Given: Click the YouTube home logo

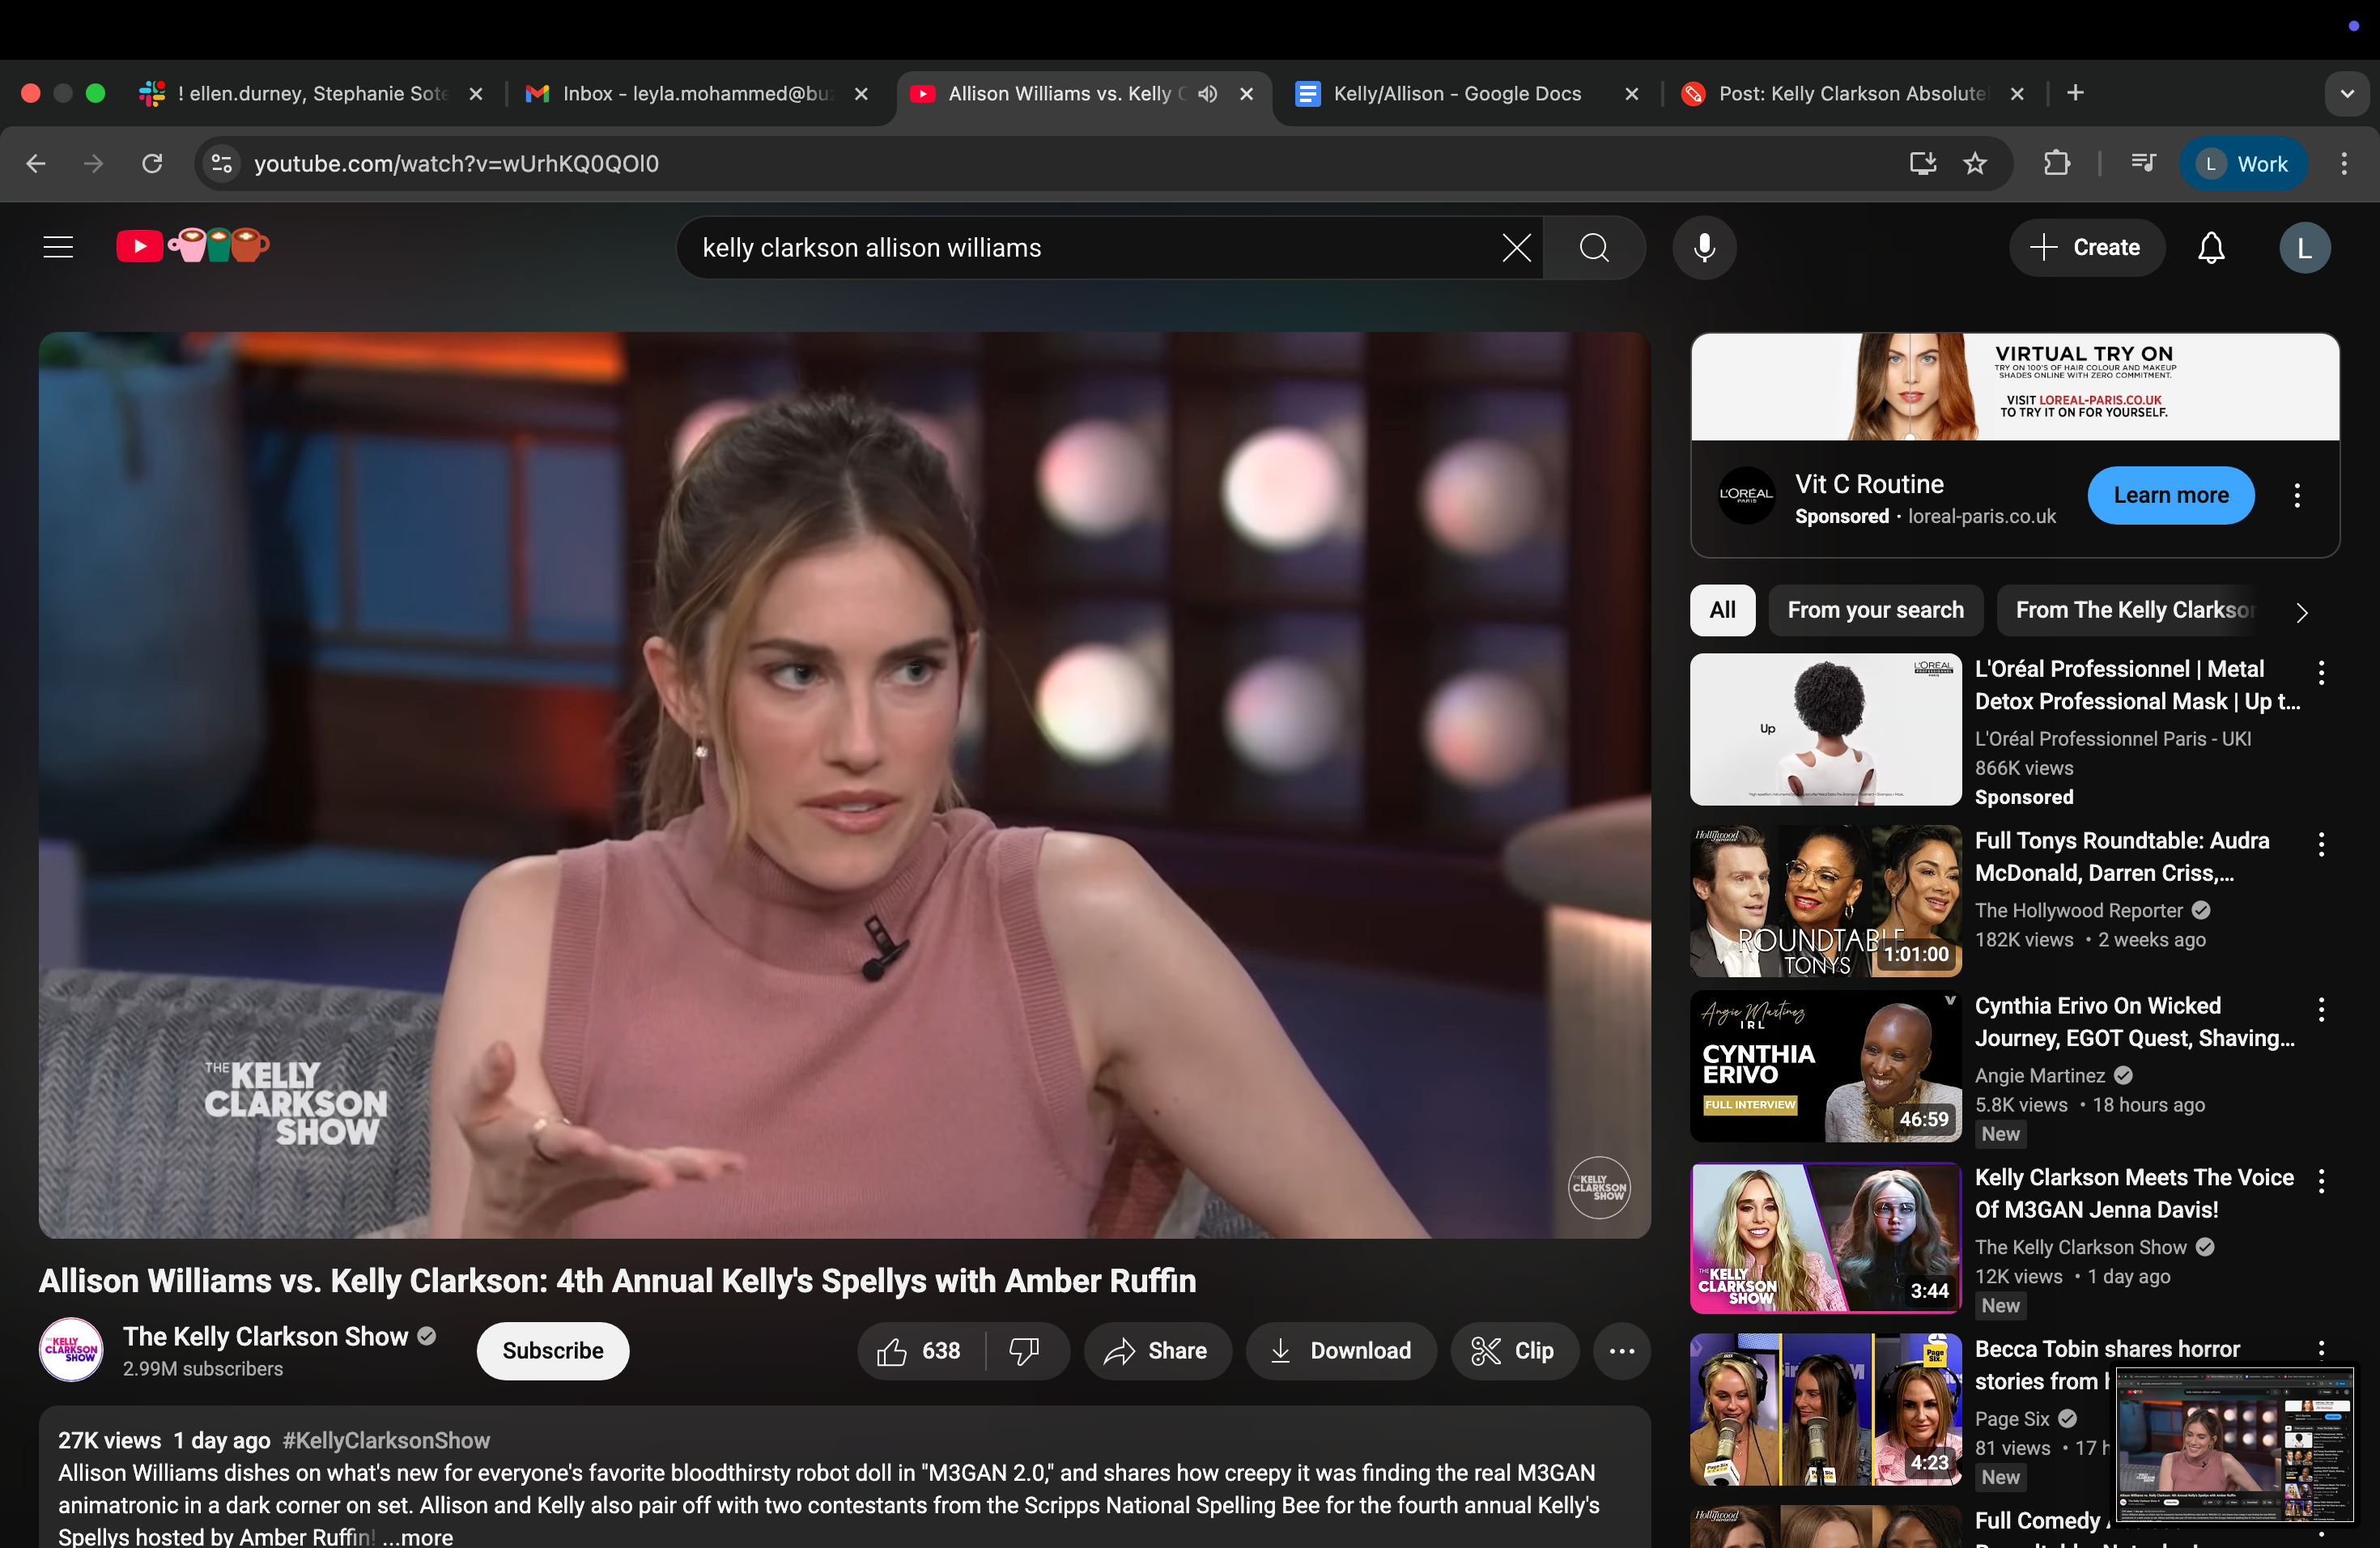Looking at the screenshot, I should tap(139, 245).
